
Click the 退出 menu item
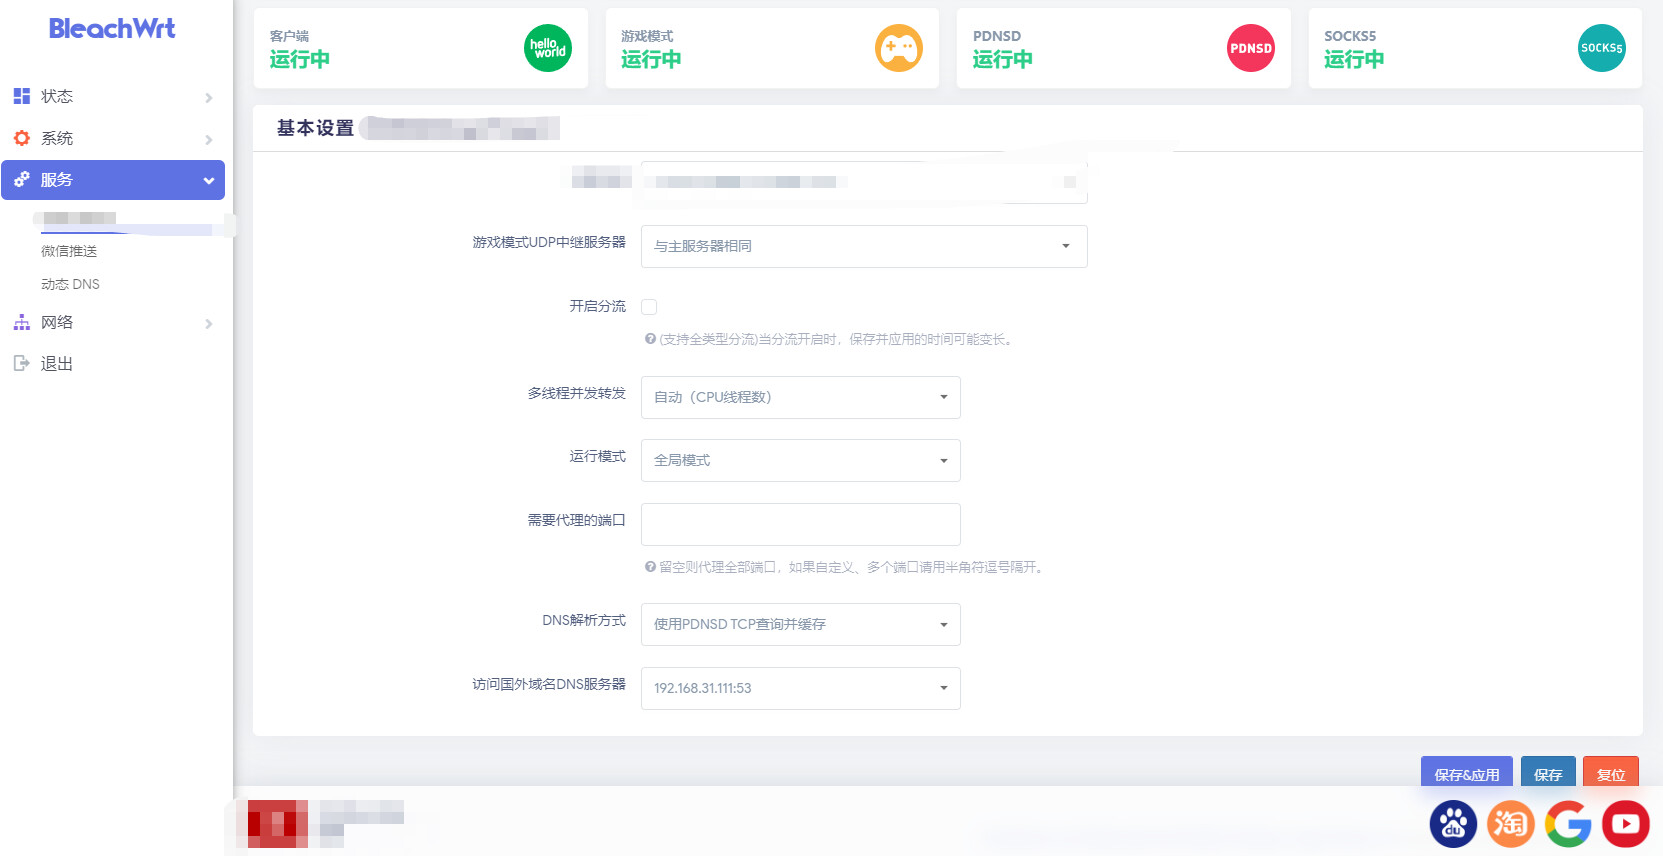[113, 364]
